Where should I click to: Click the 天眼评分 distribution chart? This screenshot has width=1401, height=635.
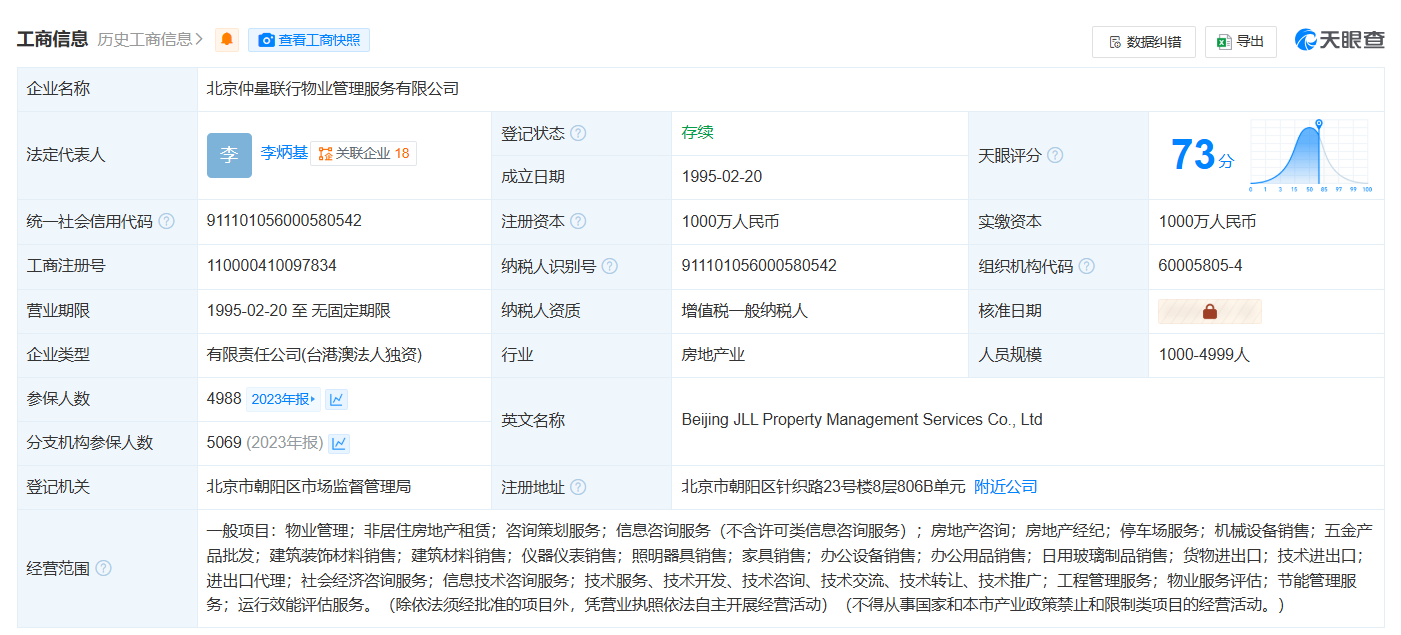tap(1309, 156)
